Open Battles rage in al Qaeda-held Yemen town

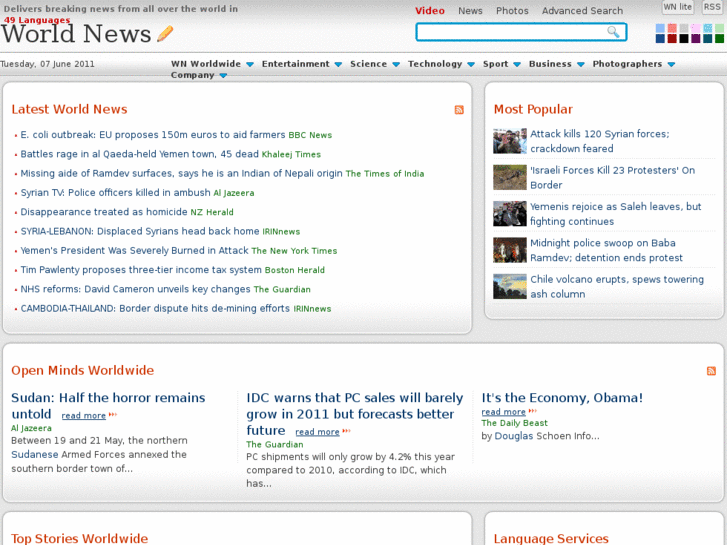pyautogui.click(x=139, y=154)
